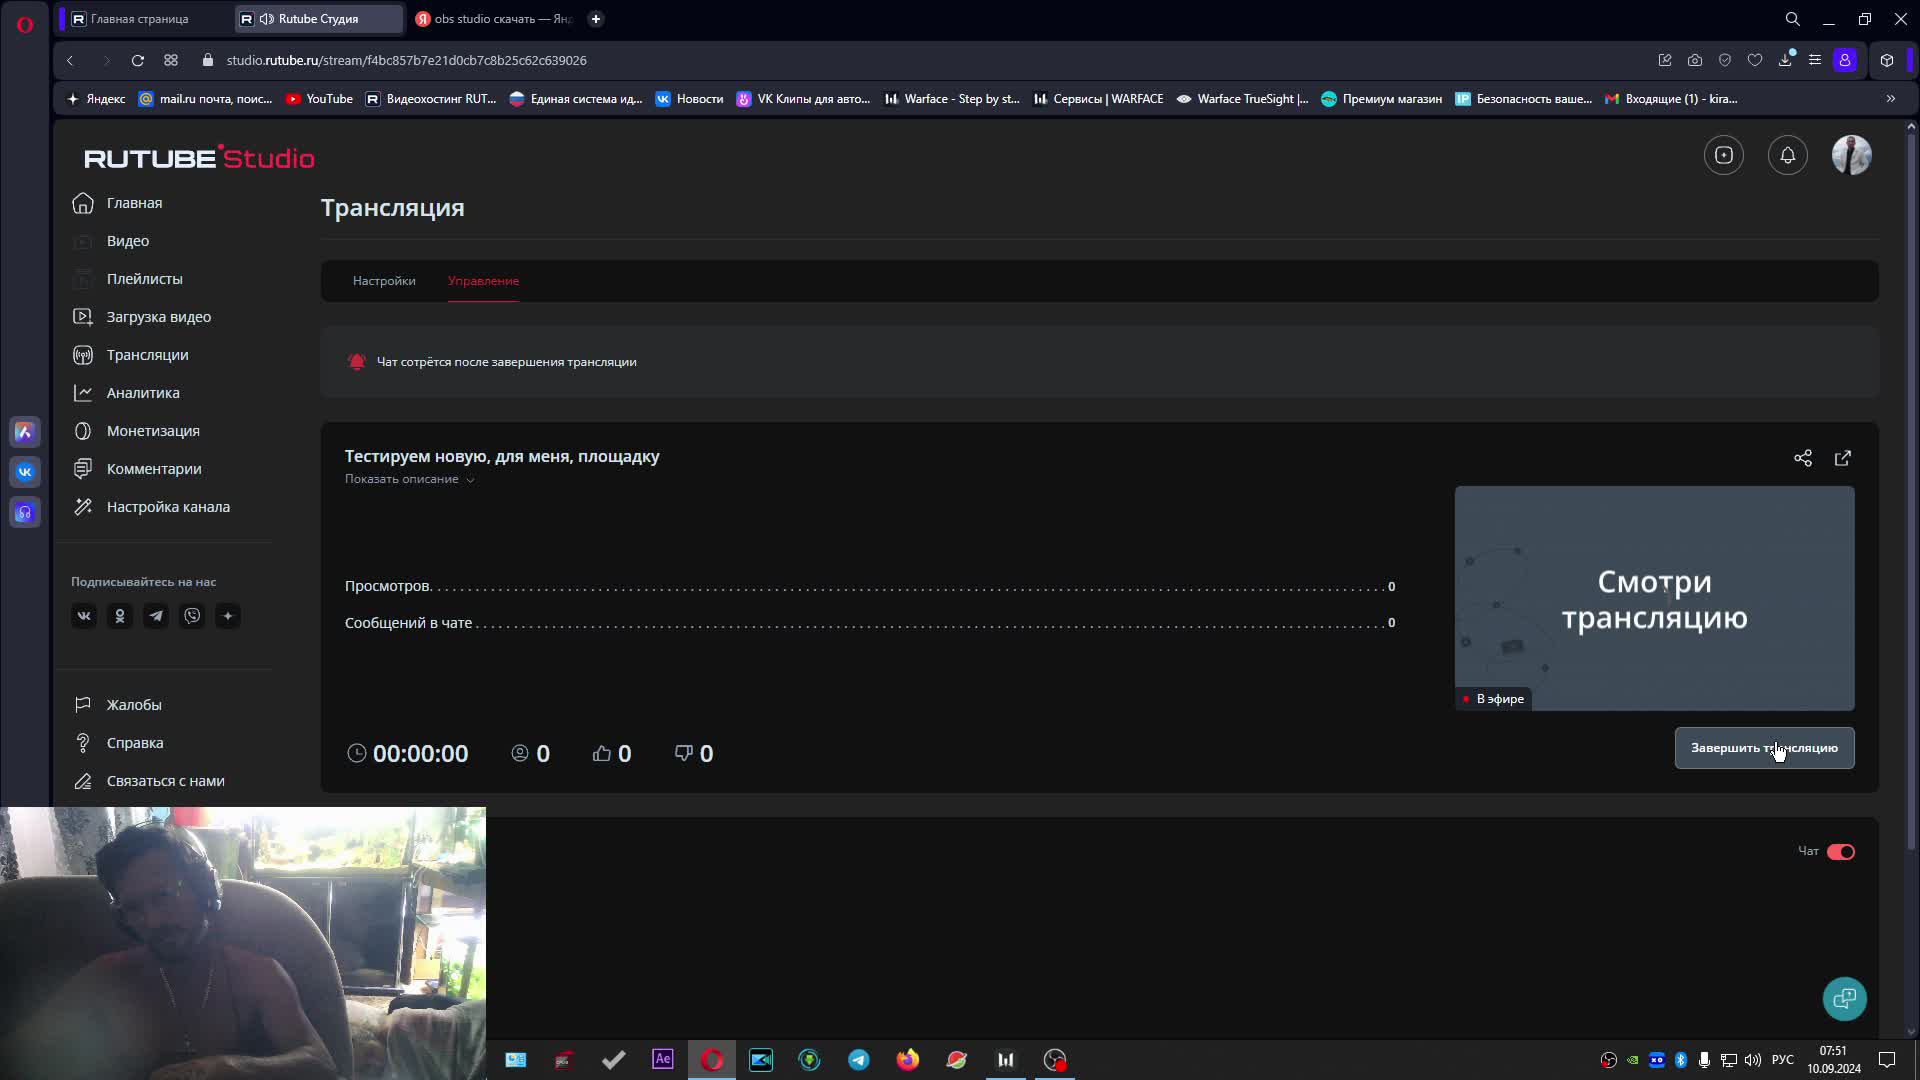
Task: Click the VK social icon in sidebar
Action: pos(83,615)
